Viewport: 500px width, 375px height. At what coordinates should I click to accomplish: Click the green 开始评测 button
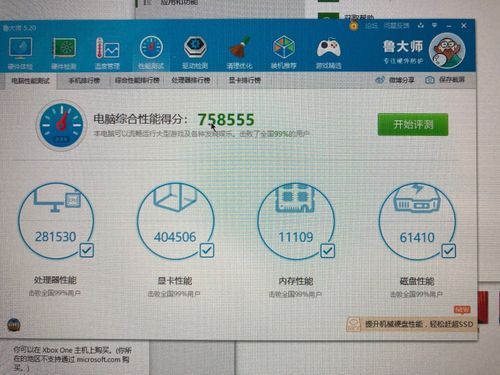[413, 125]
